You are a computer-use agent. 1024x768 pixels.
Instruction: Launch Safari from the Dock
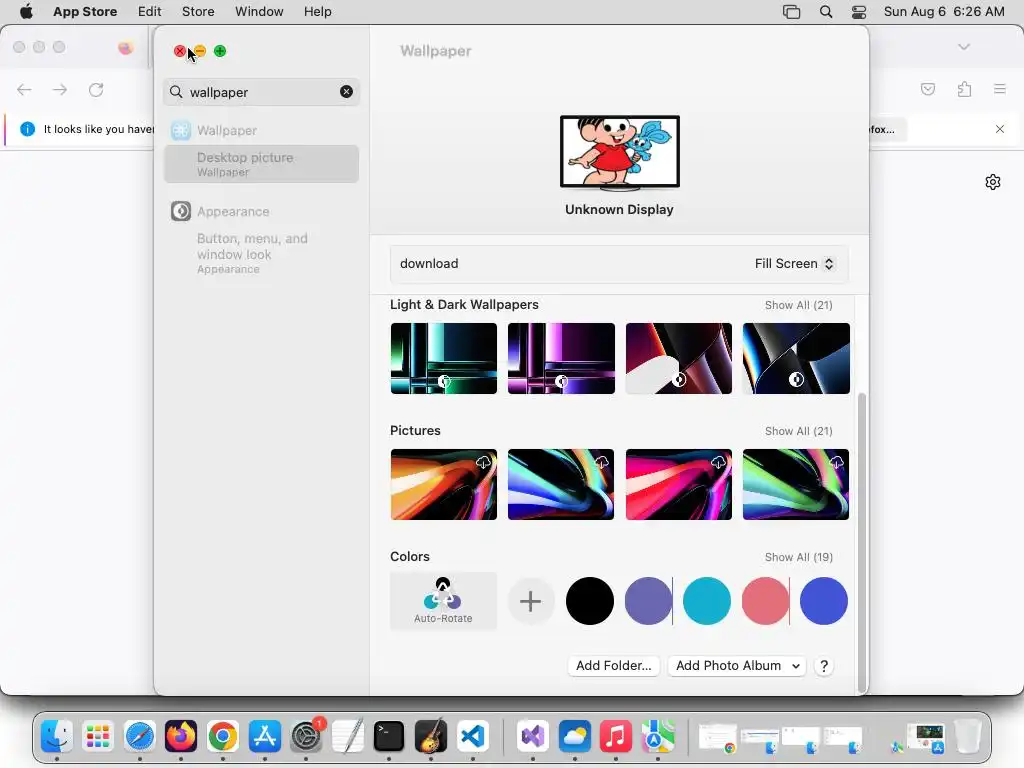[140, 737]
